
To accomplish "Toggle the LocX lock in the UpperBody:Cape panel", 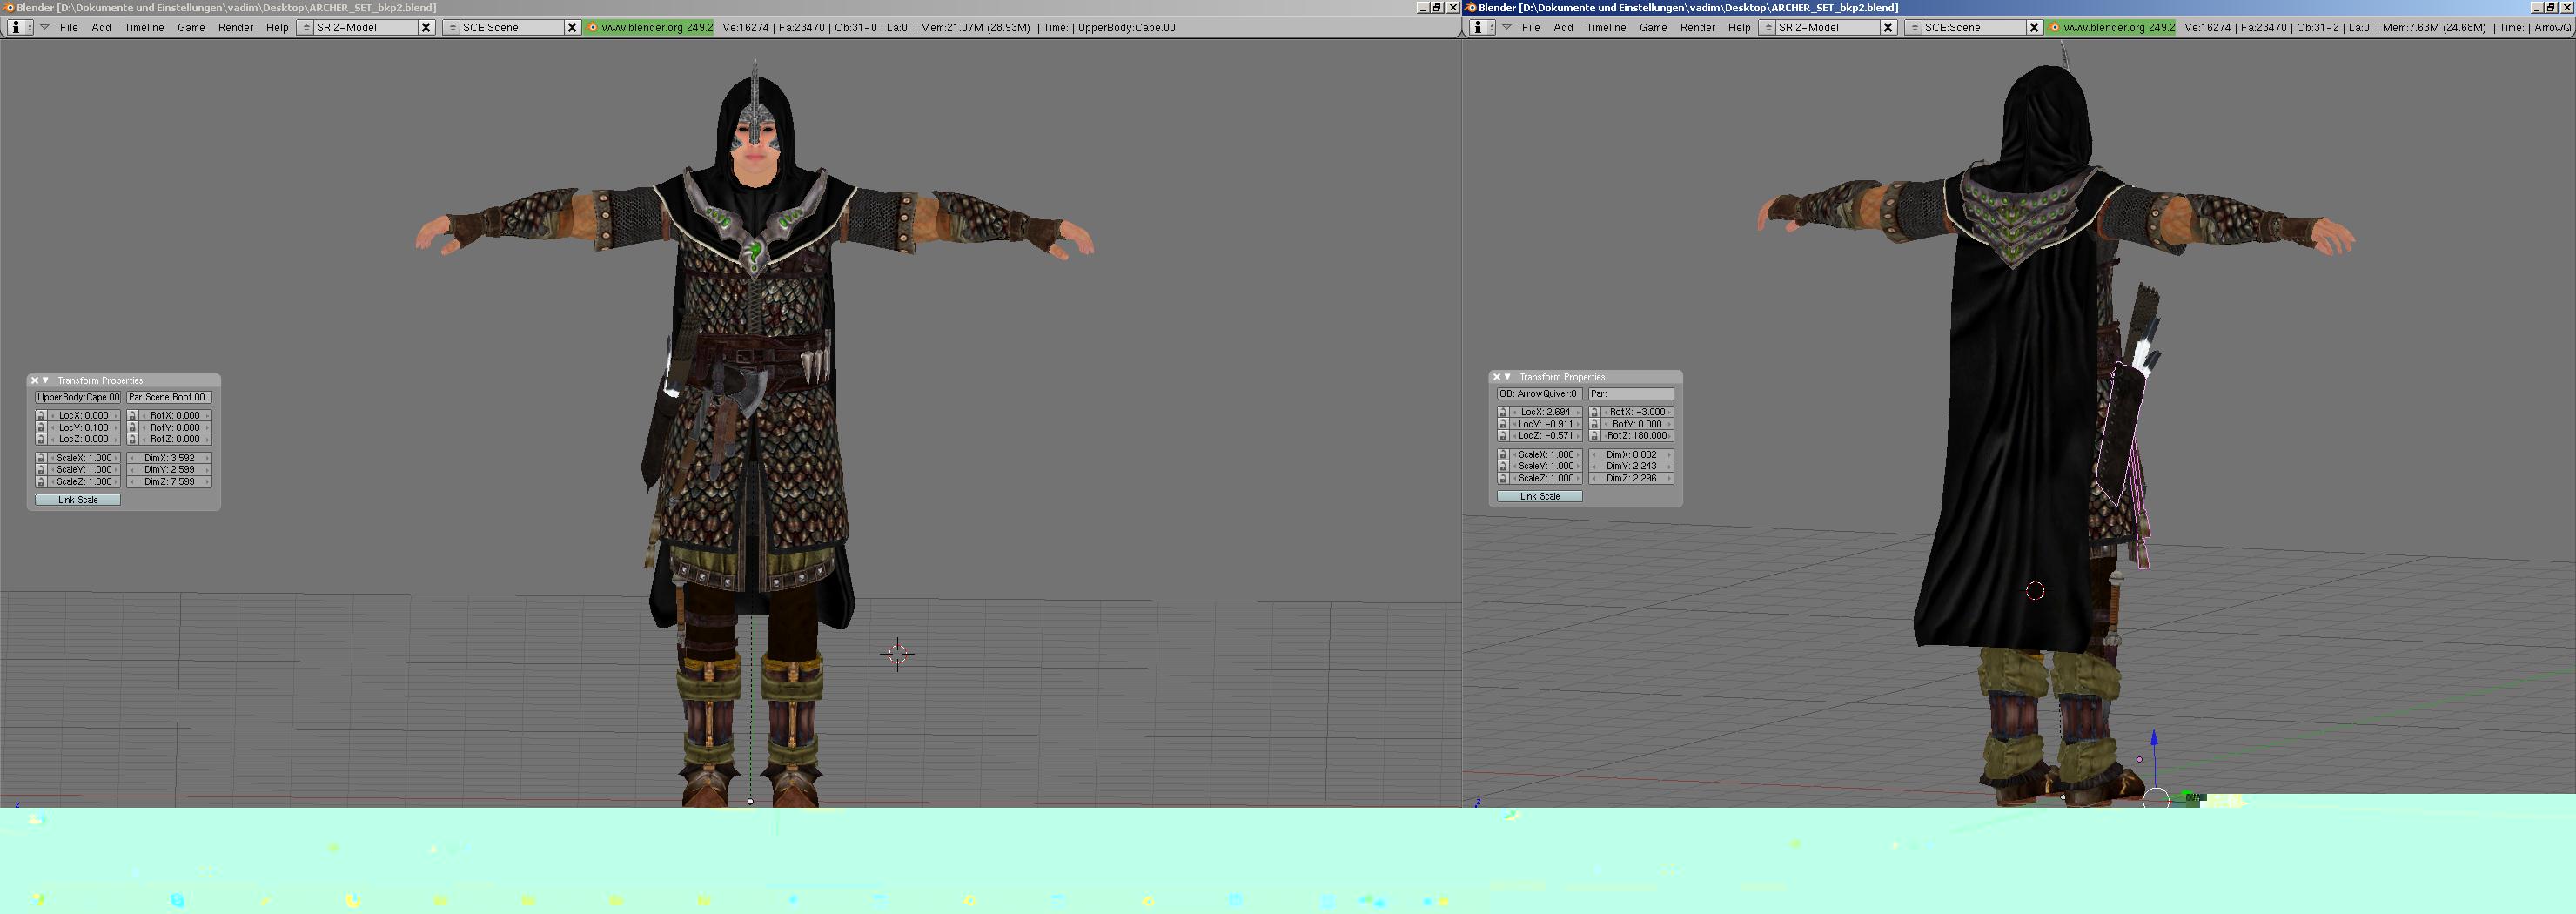I will coord(41,416).
